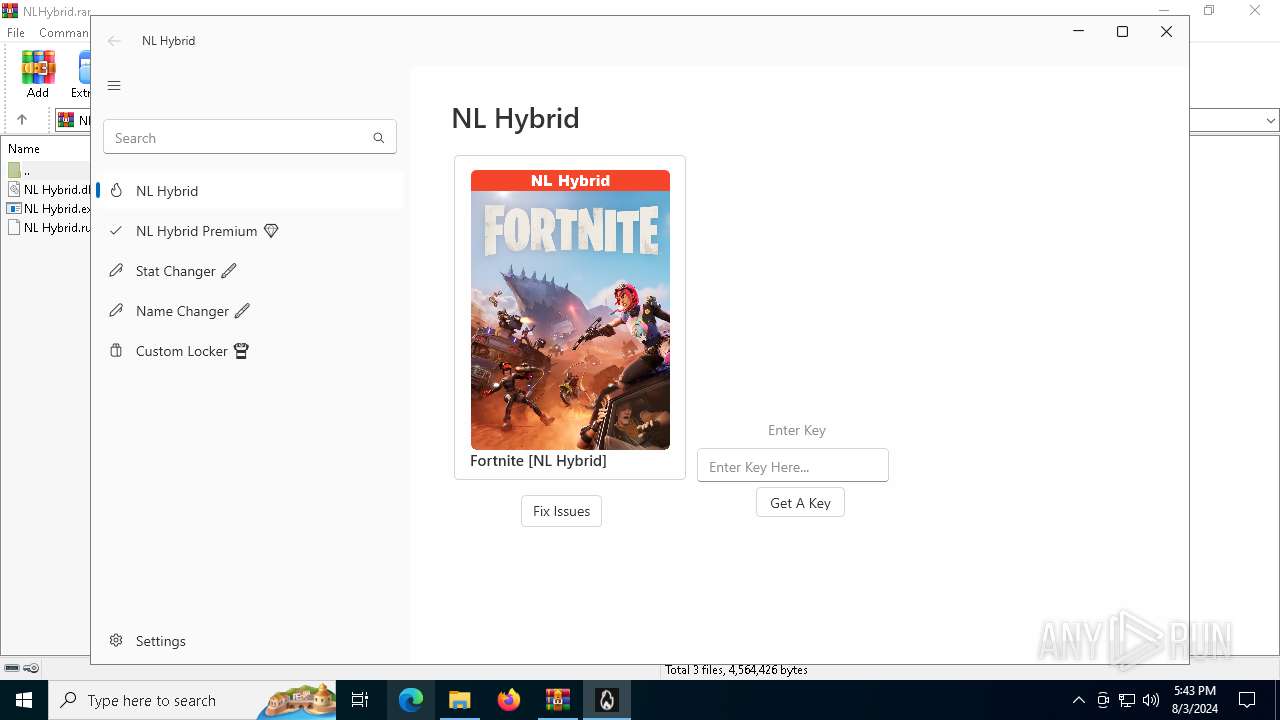Launch Microsoft Edge from the taskbar

coord(411,700)
